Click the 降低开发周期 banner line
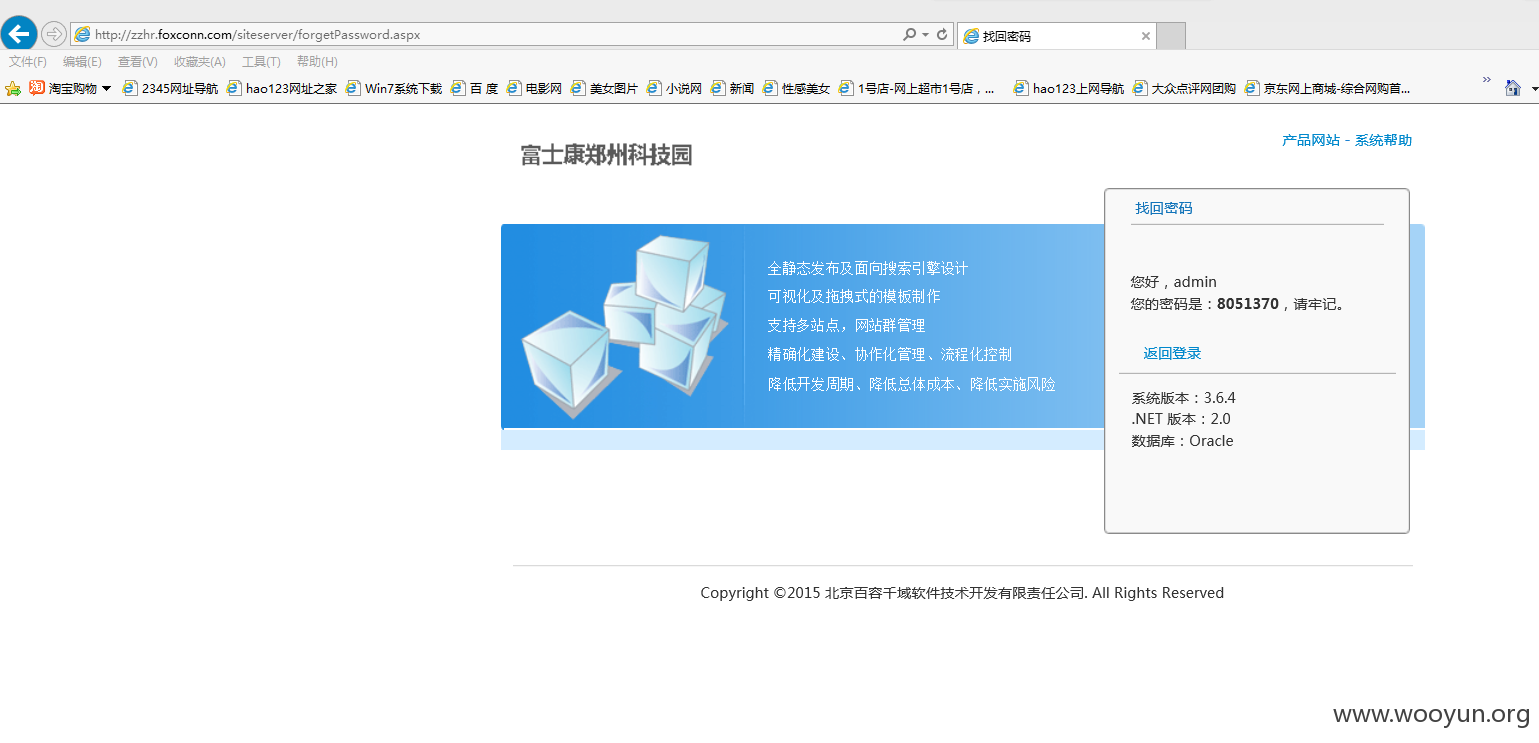This screenshot has height=743, width=1539. [x=911, y=384]
